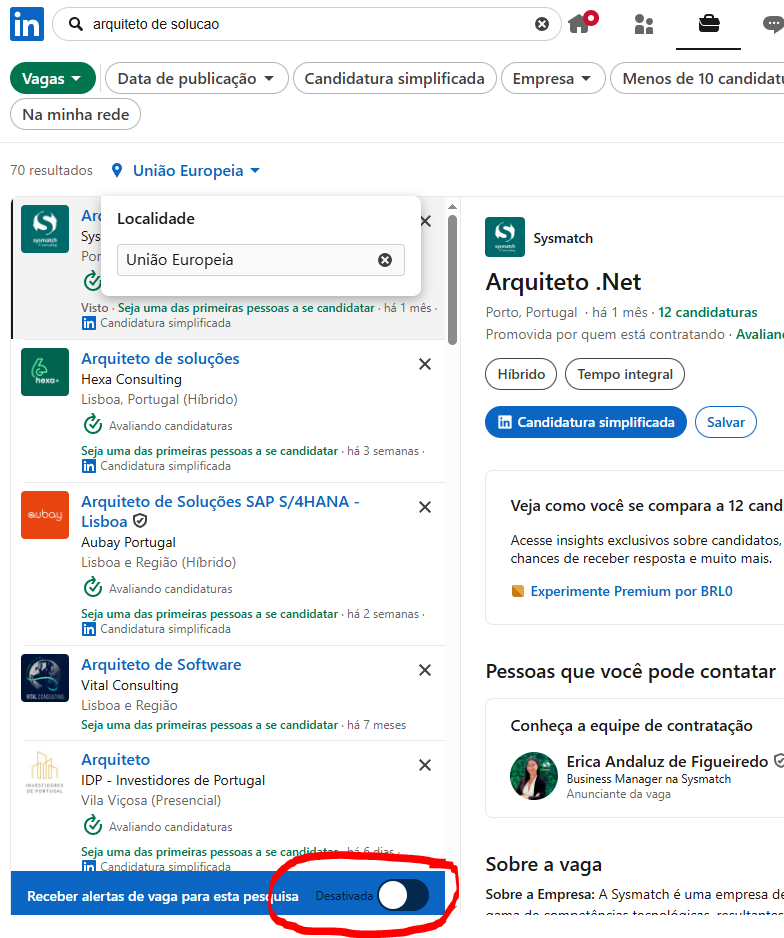
Task: Open the My Network people icon
Action: coord(644,24)
